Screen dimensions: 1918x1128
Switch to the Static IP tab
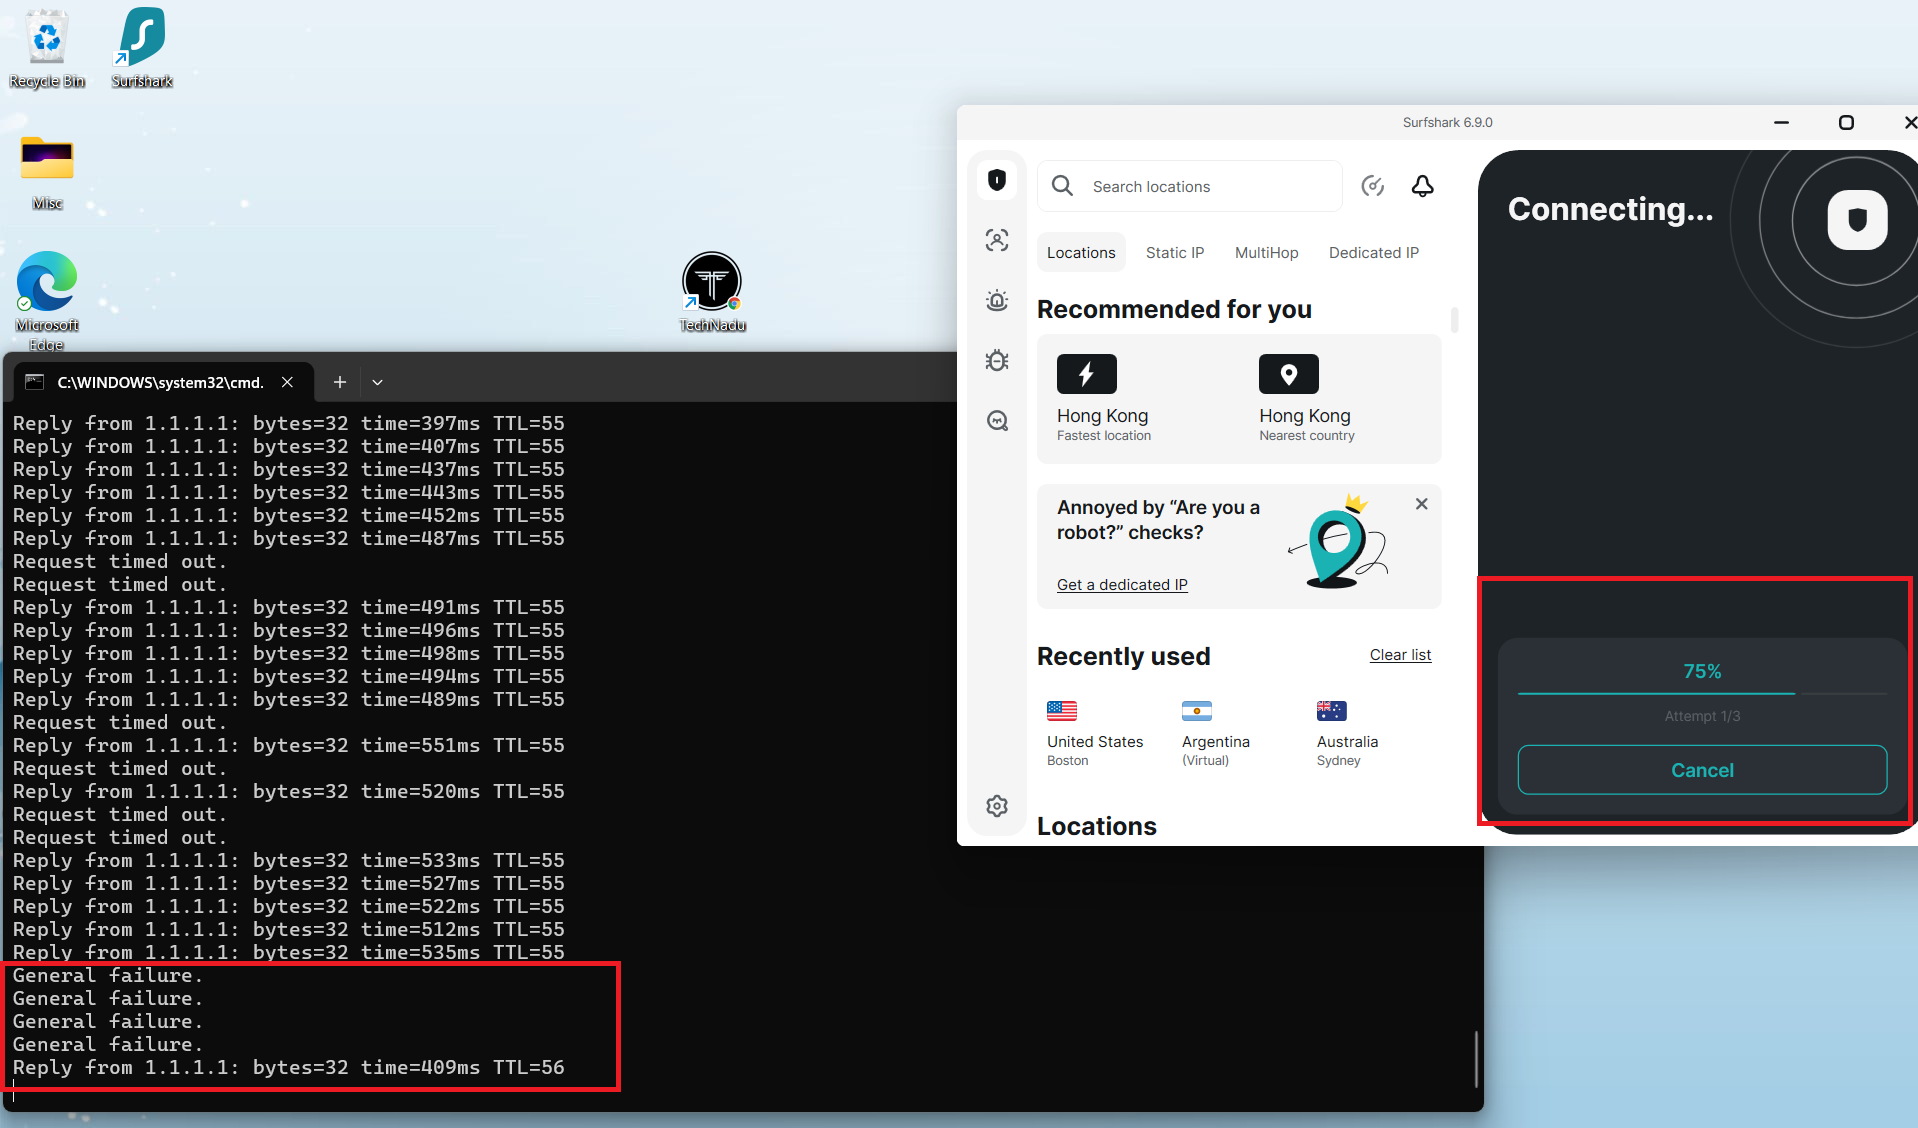(1174, 253)
